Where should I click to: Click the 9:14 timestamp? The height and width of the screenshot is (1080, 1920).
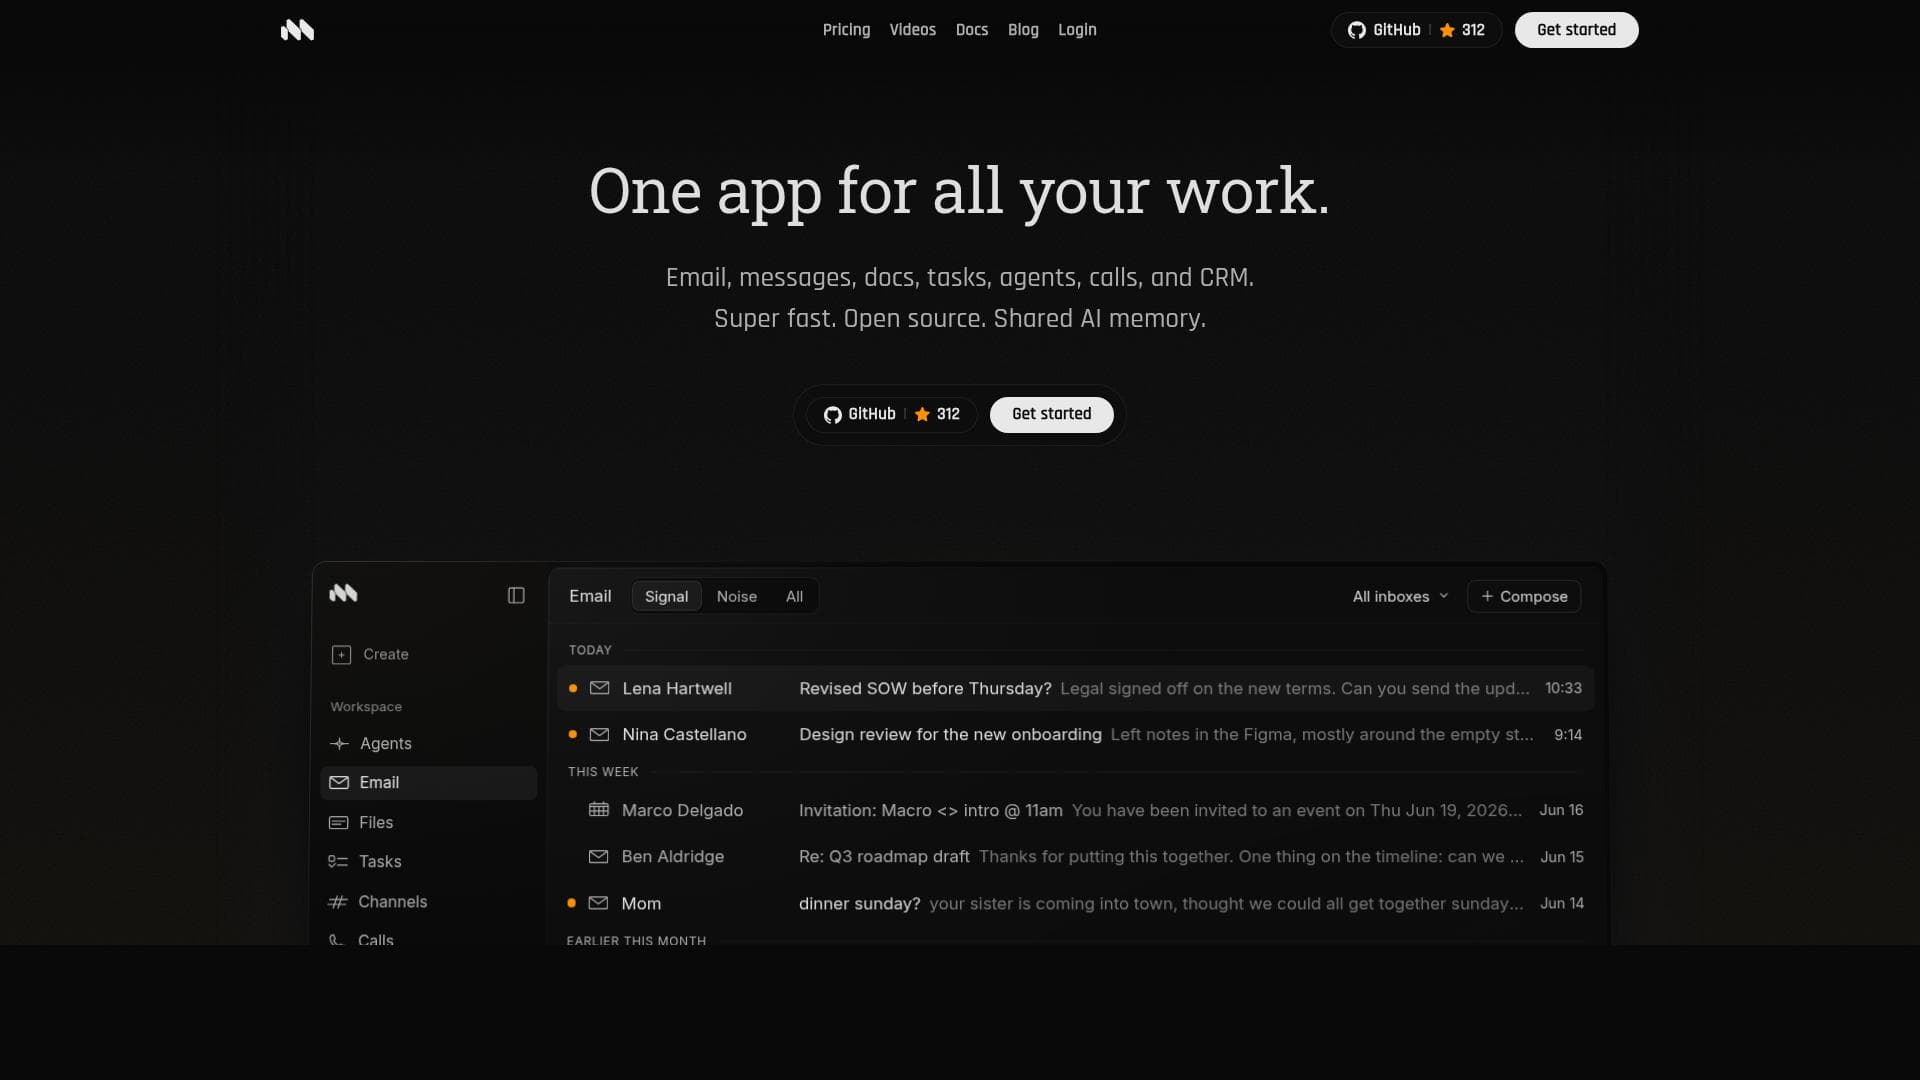[1568, 735]
